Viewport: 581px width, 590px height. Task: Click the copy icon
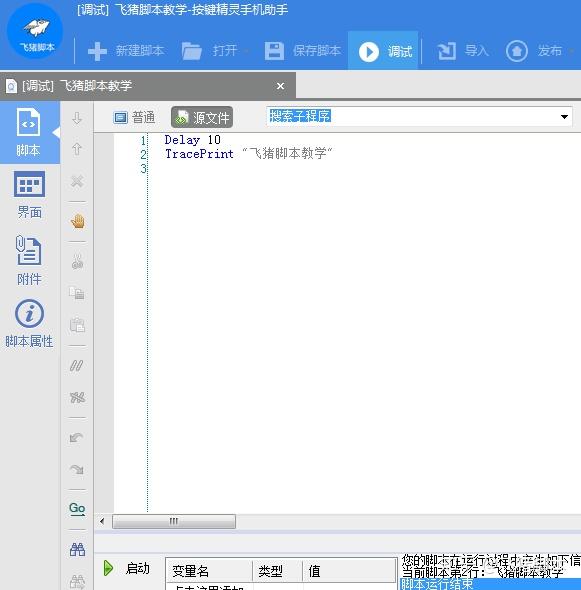[77, 292]
